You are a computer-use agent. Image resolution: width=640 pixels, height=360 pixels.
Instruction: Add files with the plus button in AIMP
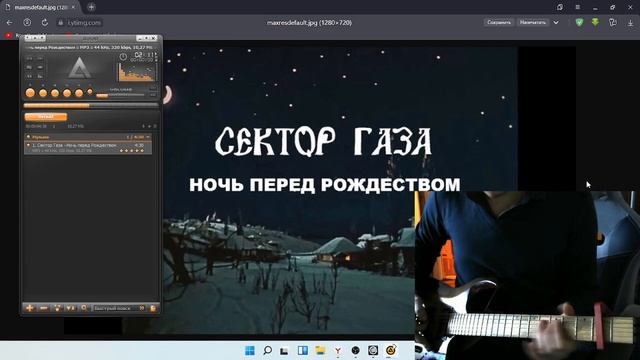tap(29, 308)
